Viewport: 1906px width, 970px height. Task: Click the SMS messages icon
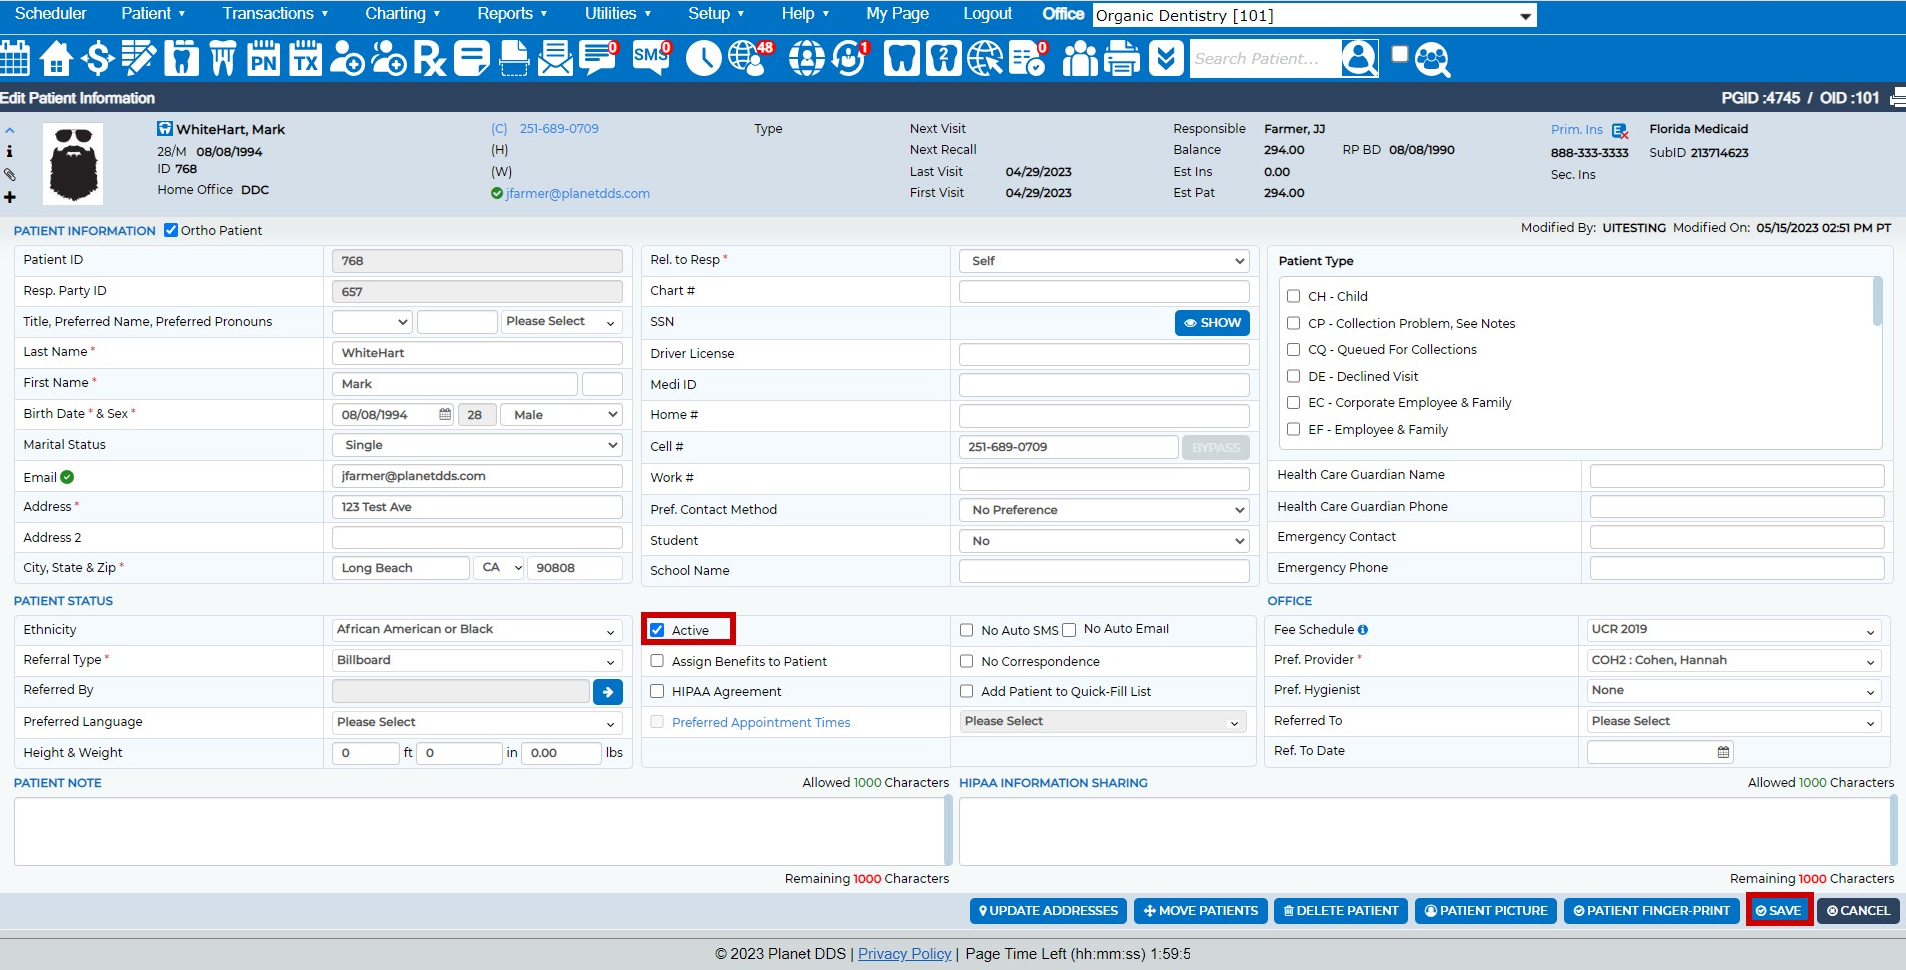pyautogui.click(x=651, y=58)
